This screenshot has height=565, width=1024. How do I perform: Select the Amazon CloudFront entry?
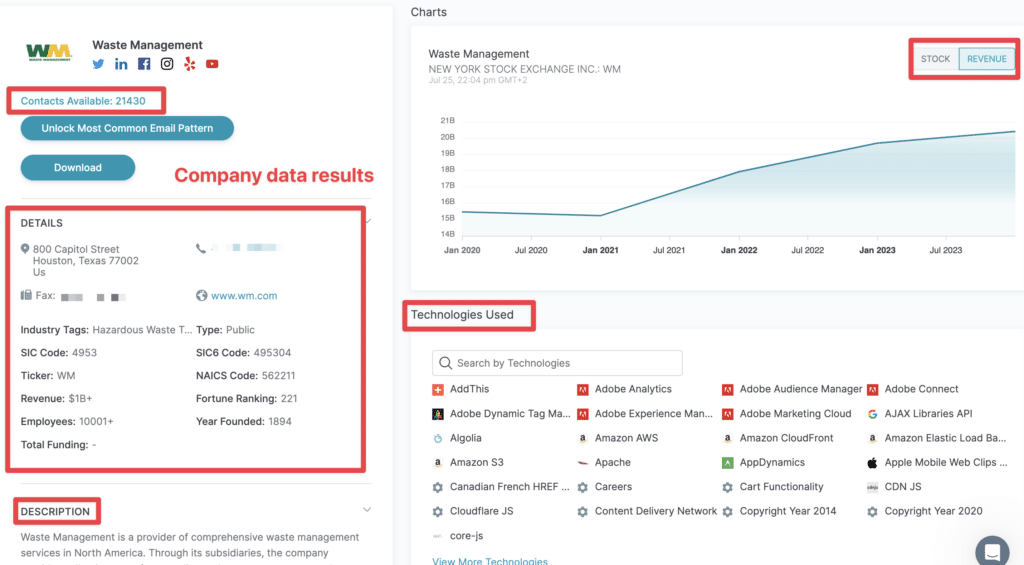click(x=786, y=438)
